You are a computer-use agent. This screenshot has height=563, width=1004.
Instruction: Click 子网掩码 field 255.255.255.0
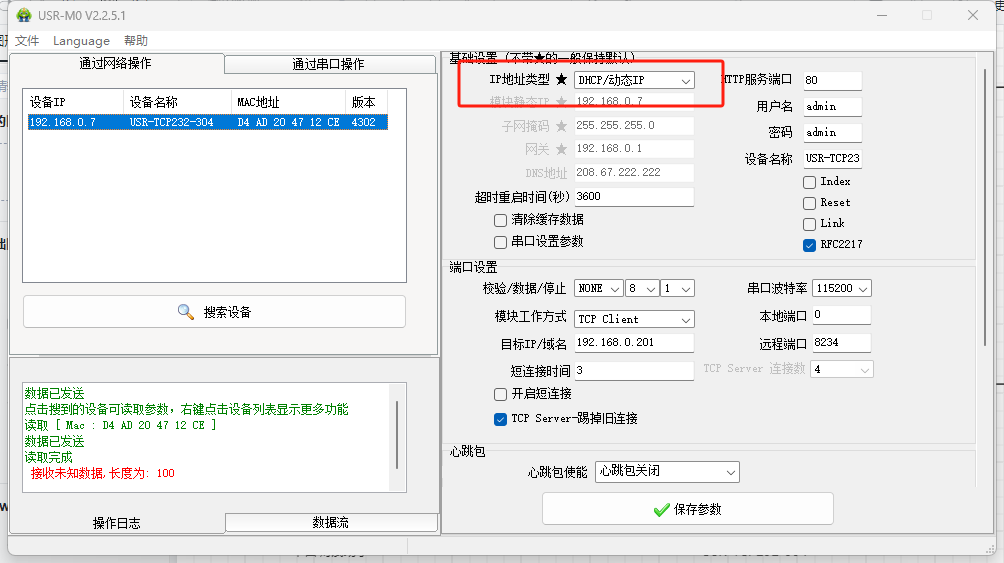click(634, 126)
